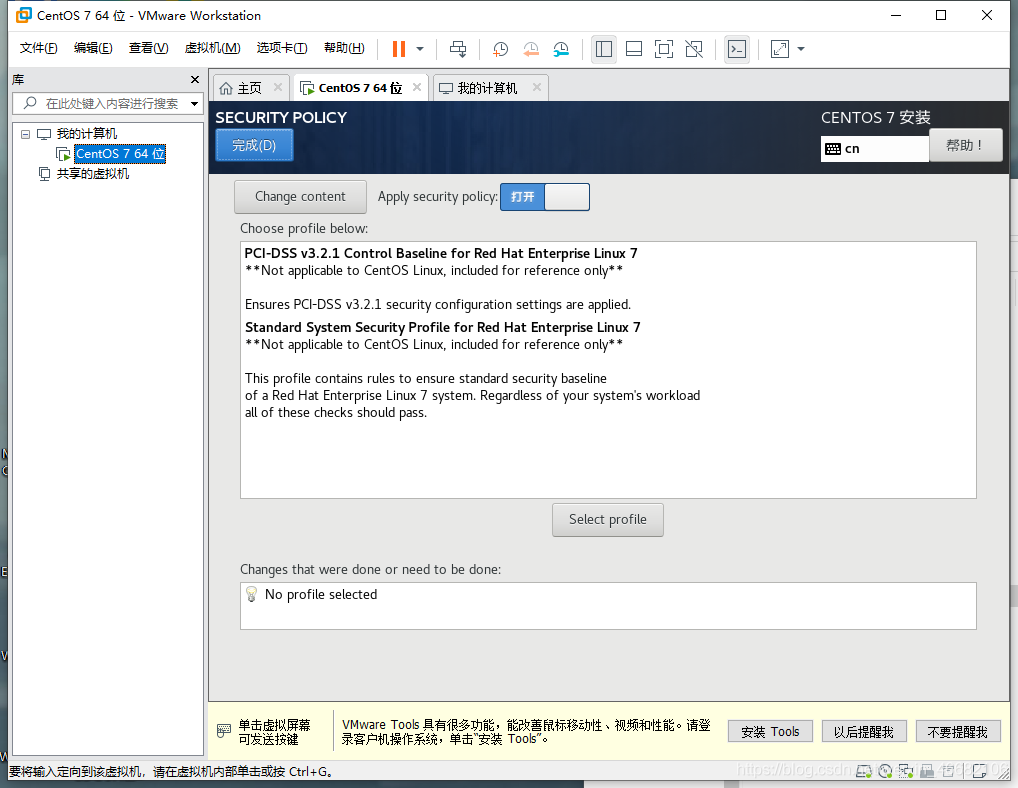Close the 库 library panel
Image resolution: width=1018 pixels, height=788 pixels.
pyautogui.click(x=195, y=79)
